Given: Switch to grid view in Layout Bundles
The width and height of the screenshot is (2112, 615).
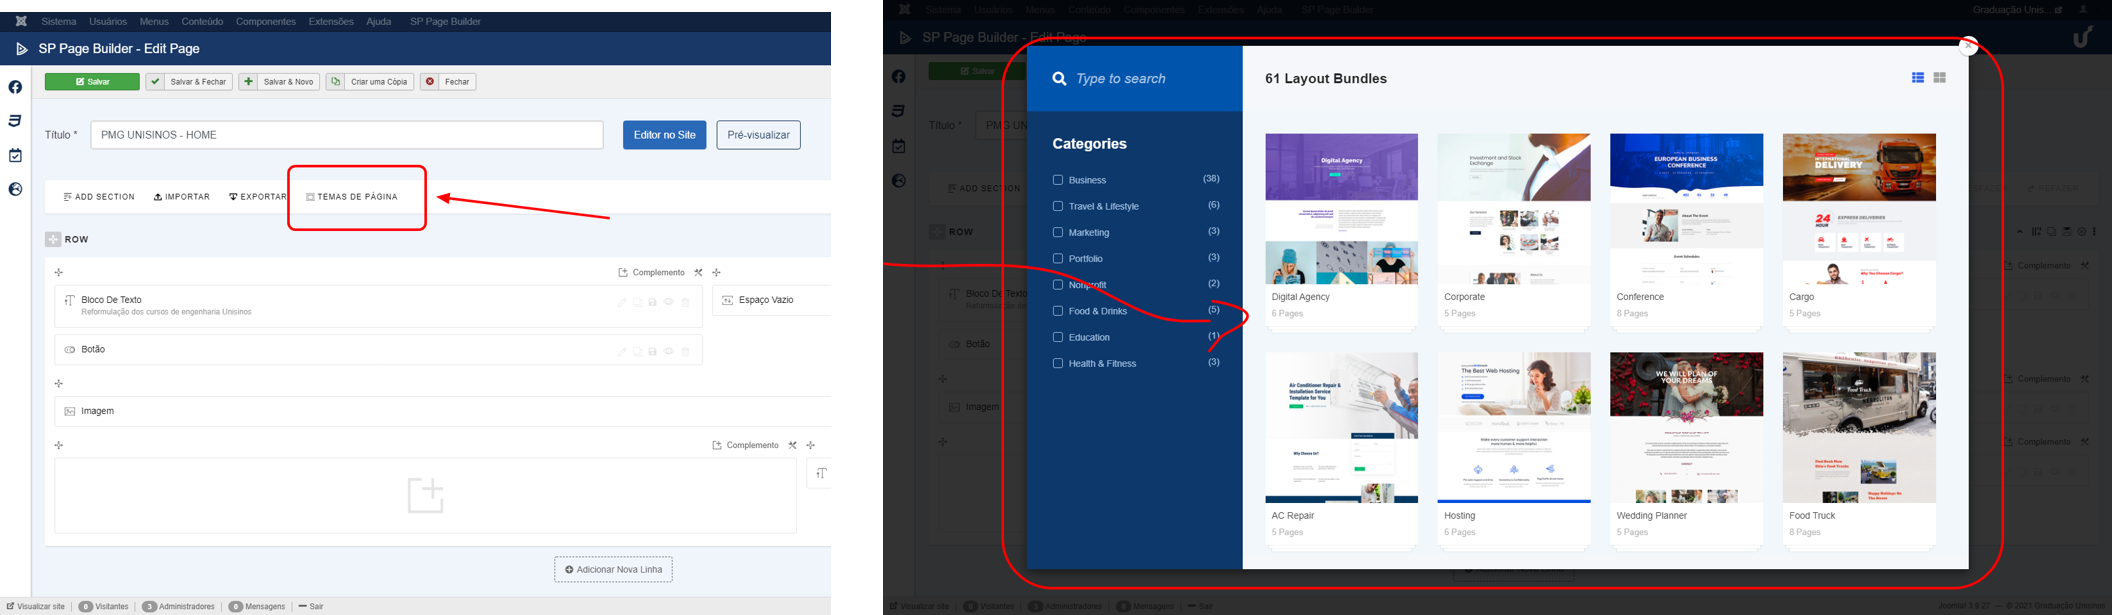Looking at the screenshot, I should tap(1939, 78).
